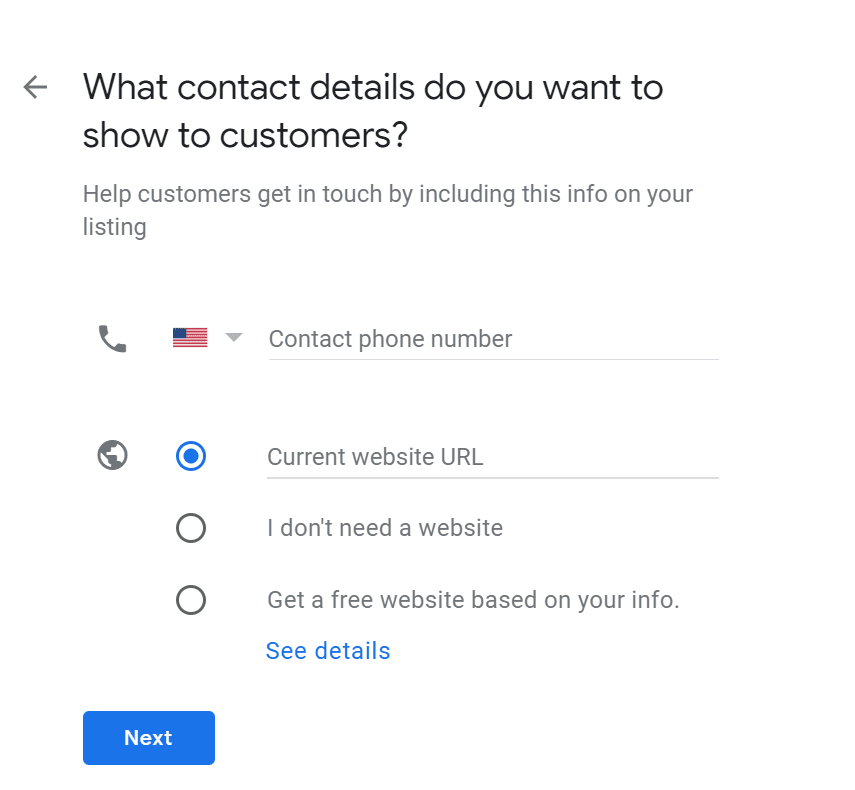The height and width of the screenshot is (790, 855).
Task: Click the globe website icon
Action: click(113, 455)
